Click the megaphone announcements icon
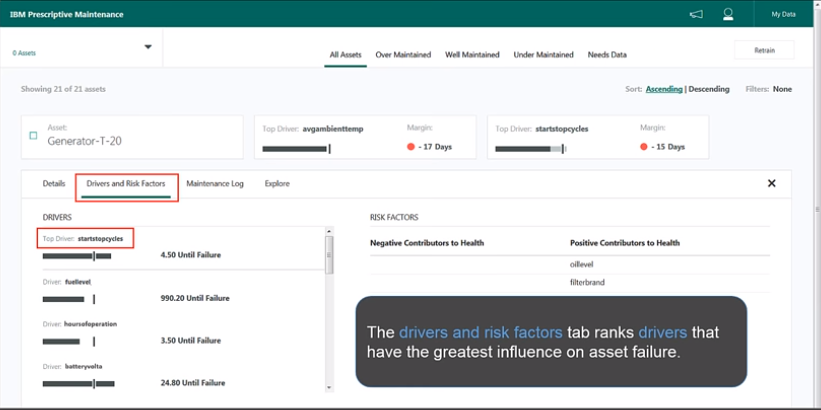Image resolution: width=821 pixels, height=410 pixels. click(x=696, y=14)
